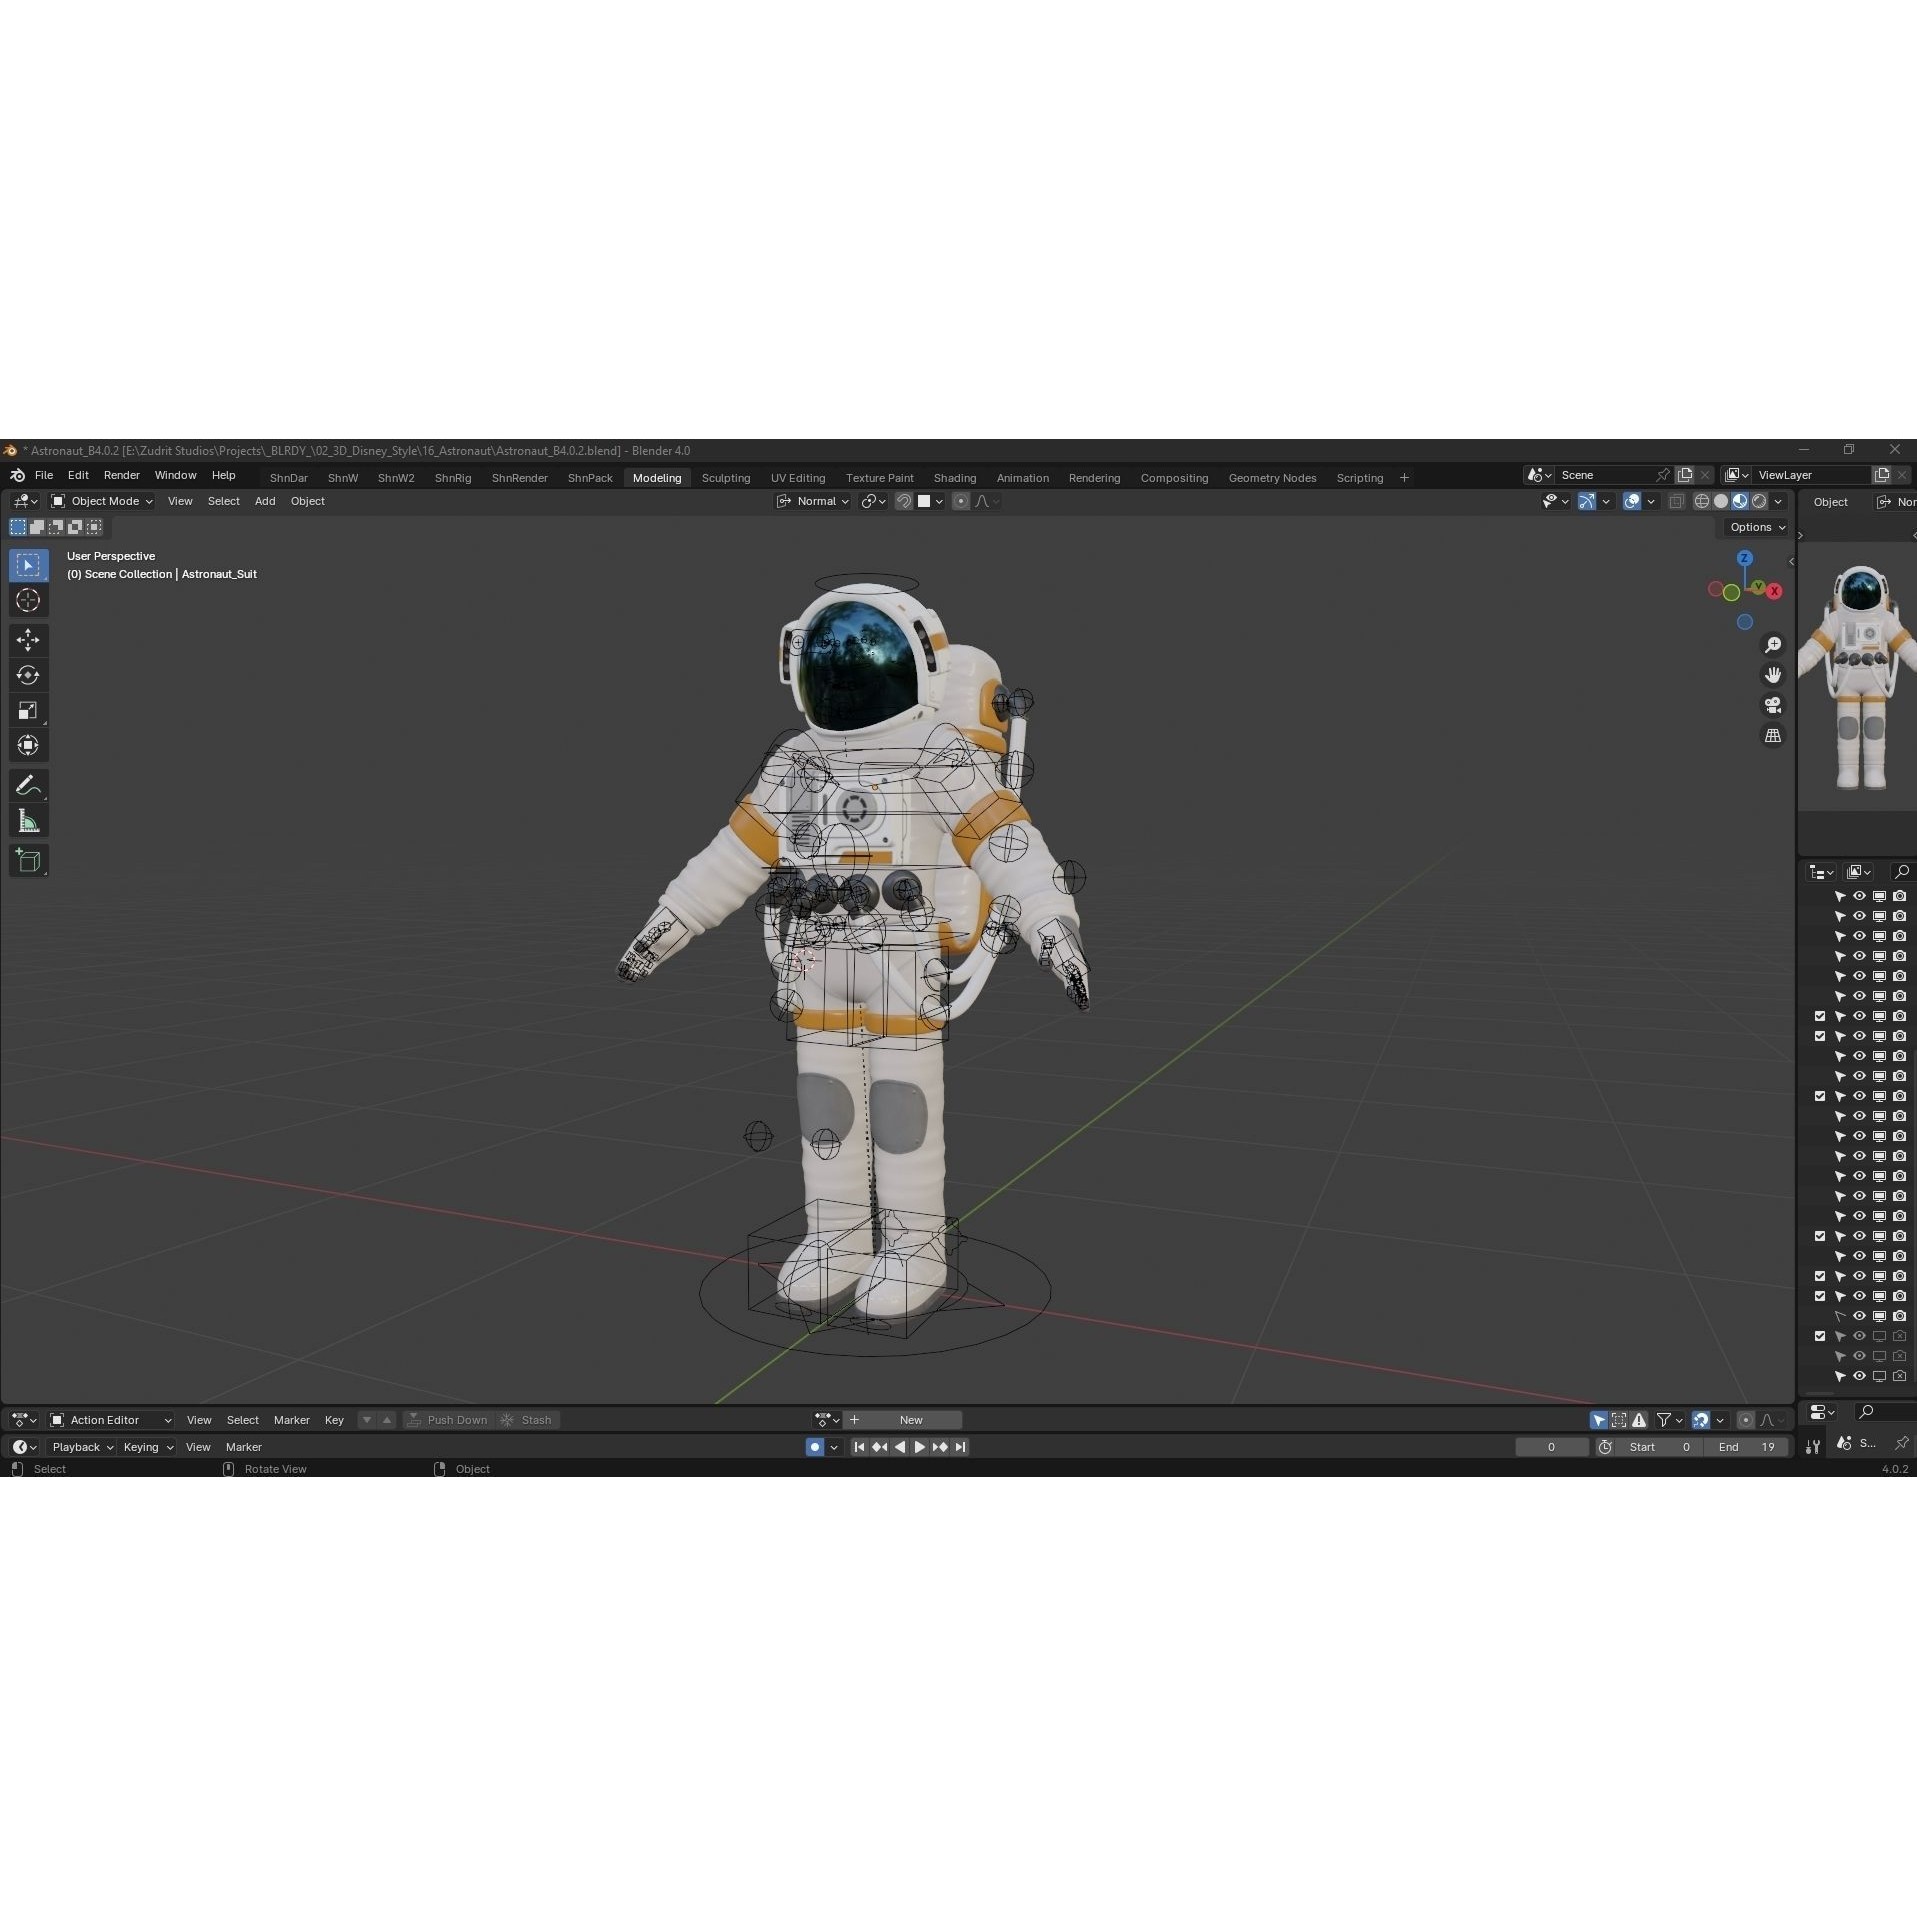The width and height of the screenshot is (1917, 1917).
Task: Toggle viewport overlays button
Action: 1632,501
